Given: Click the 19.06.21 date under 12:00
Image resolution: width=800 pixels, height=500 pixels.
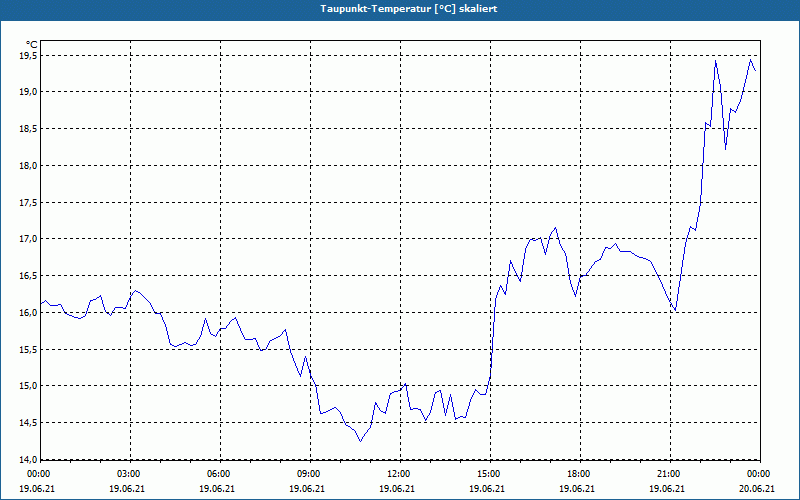Looking at the screenshot, I should [397, 489].
